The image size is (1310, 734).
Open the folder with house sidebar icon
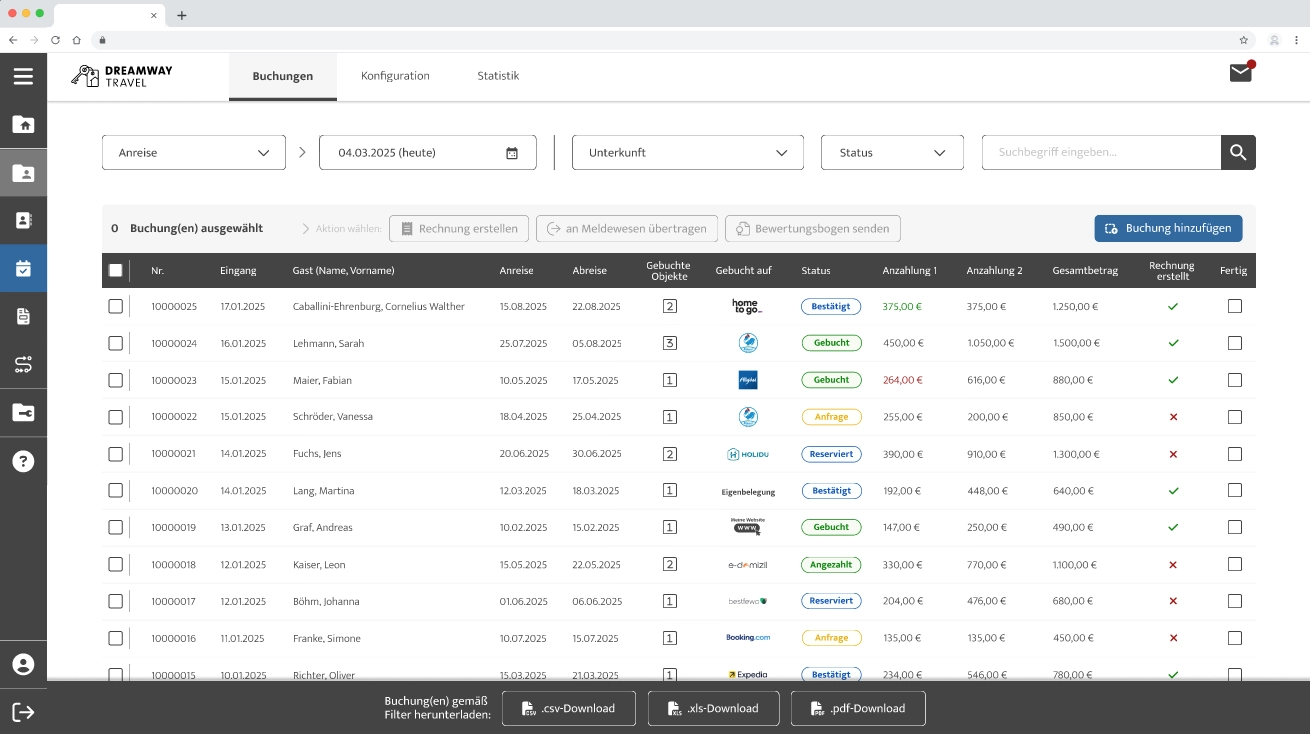coord(23,125)
